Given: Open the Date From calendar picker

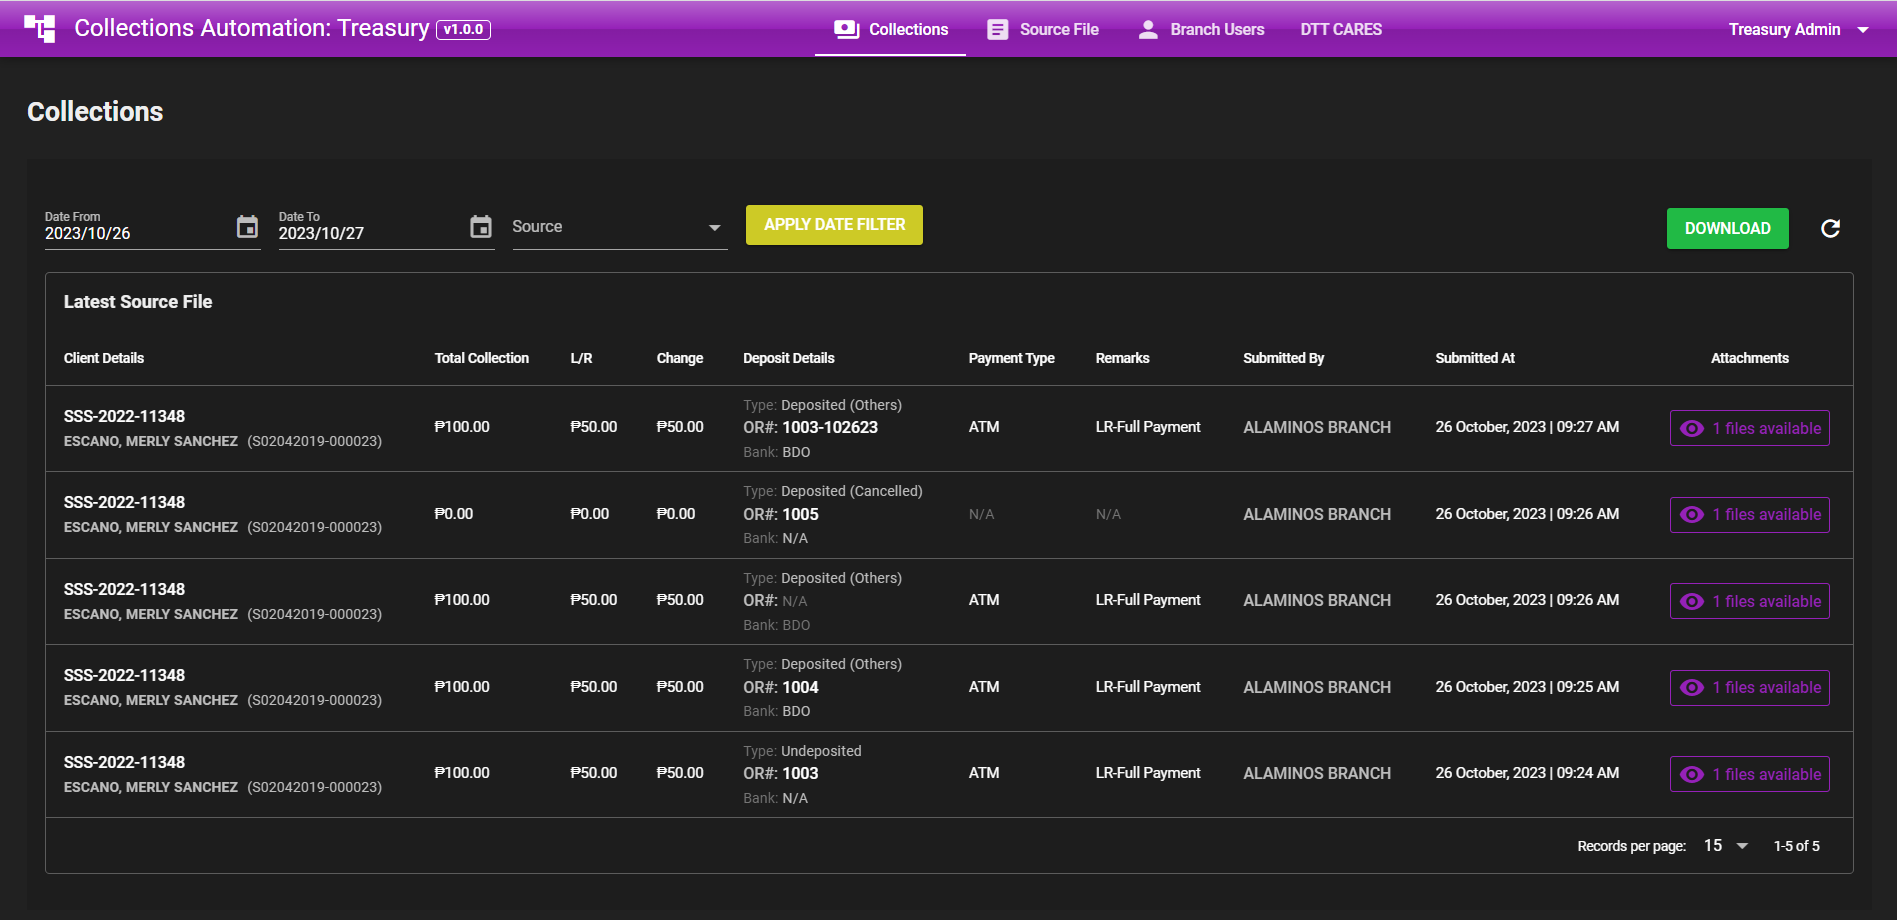Looking at the screenshot, I should point(247,227).
